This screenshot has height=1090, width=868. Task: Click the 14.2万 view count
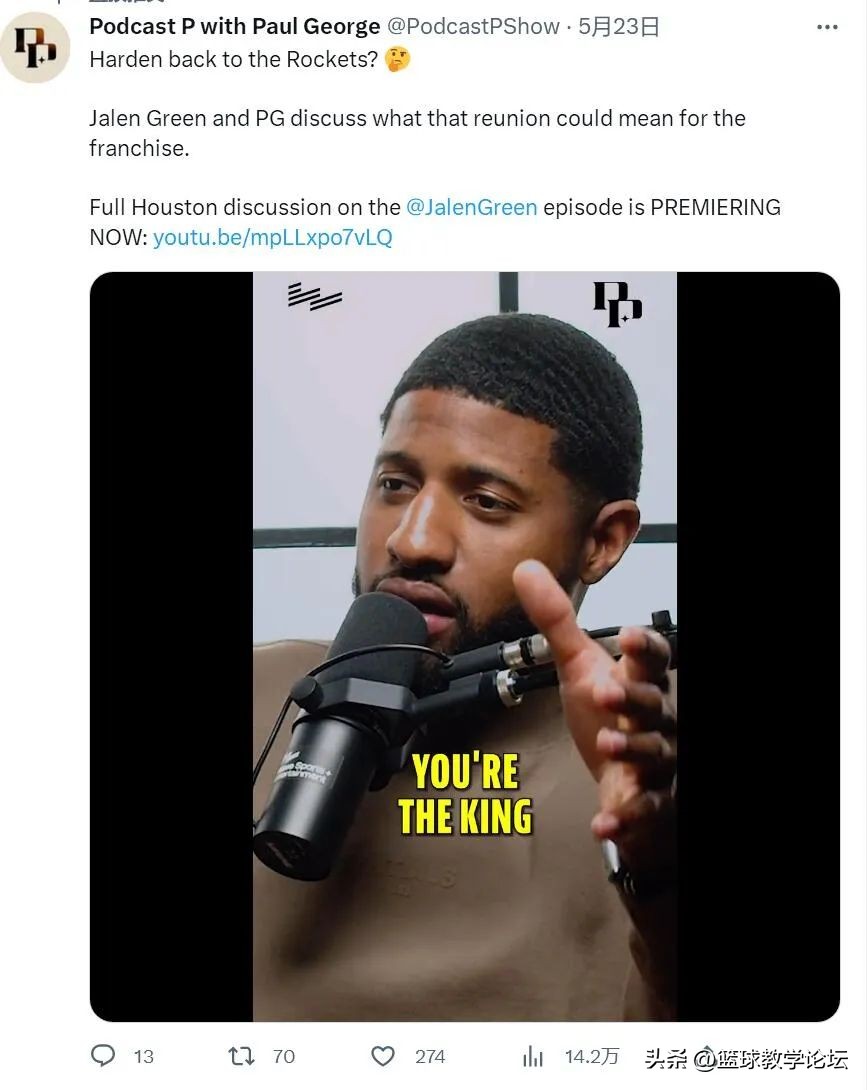click(x=592, y=1056)
